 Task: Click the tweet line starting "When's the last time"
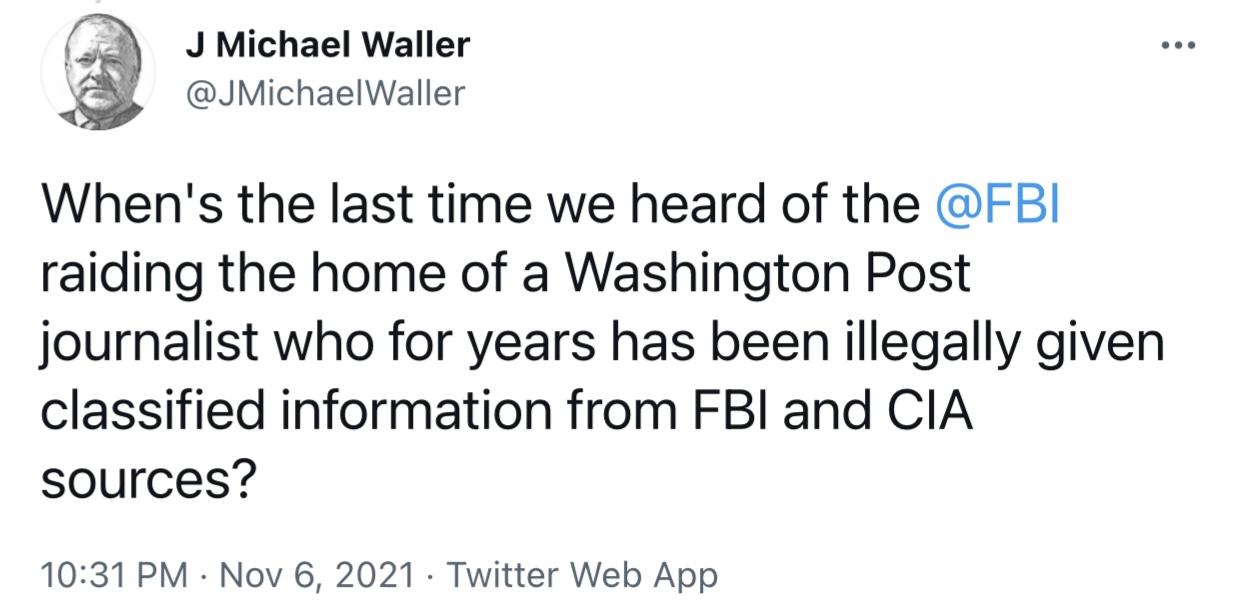point(551,207)
